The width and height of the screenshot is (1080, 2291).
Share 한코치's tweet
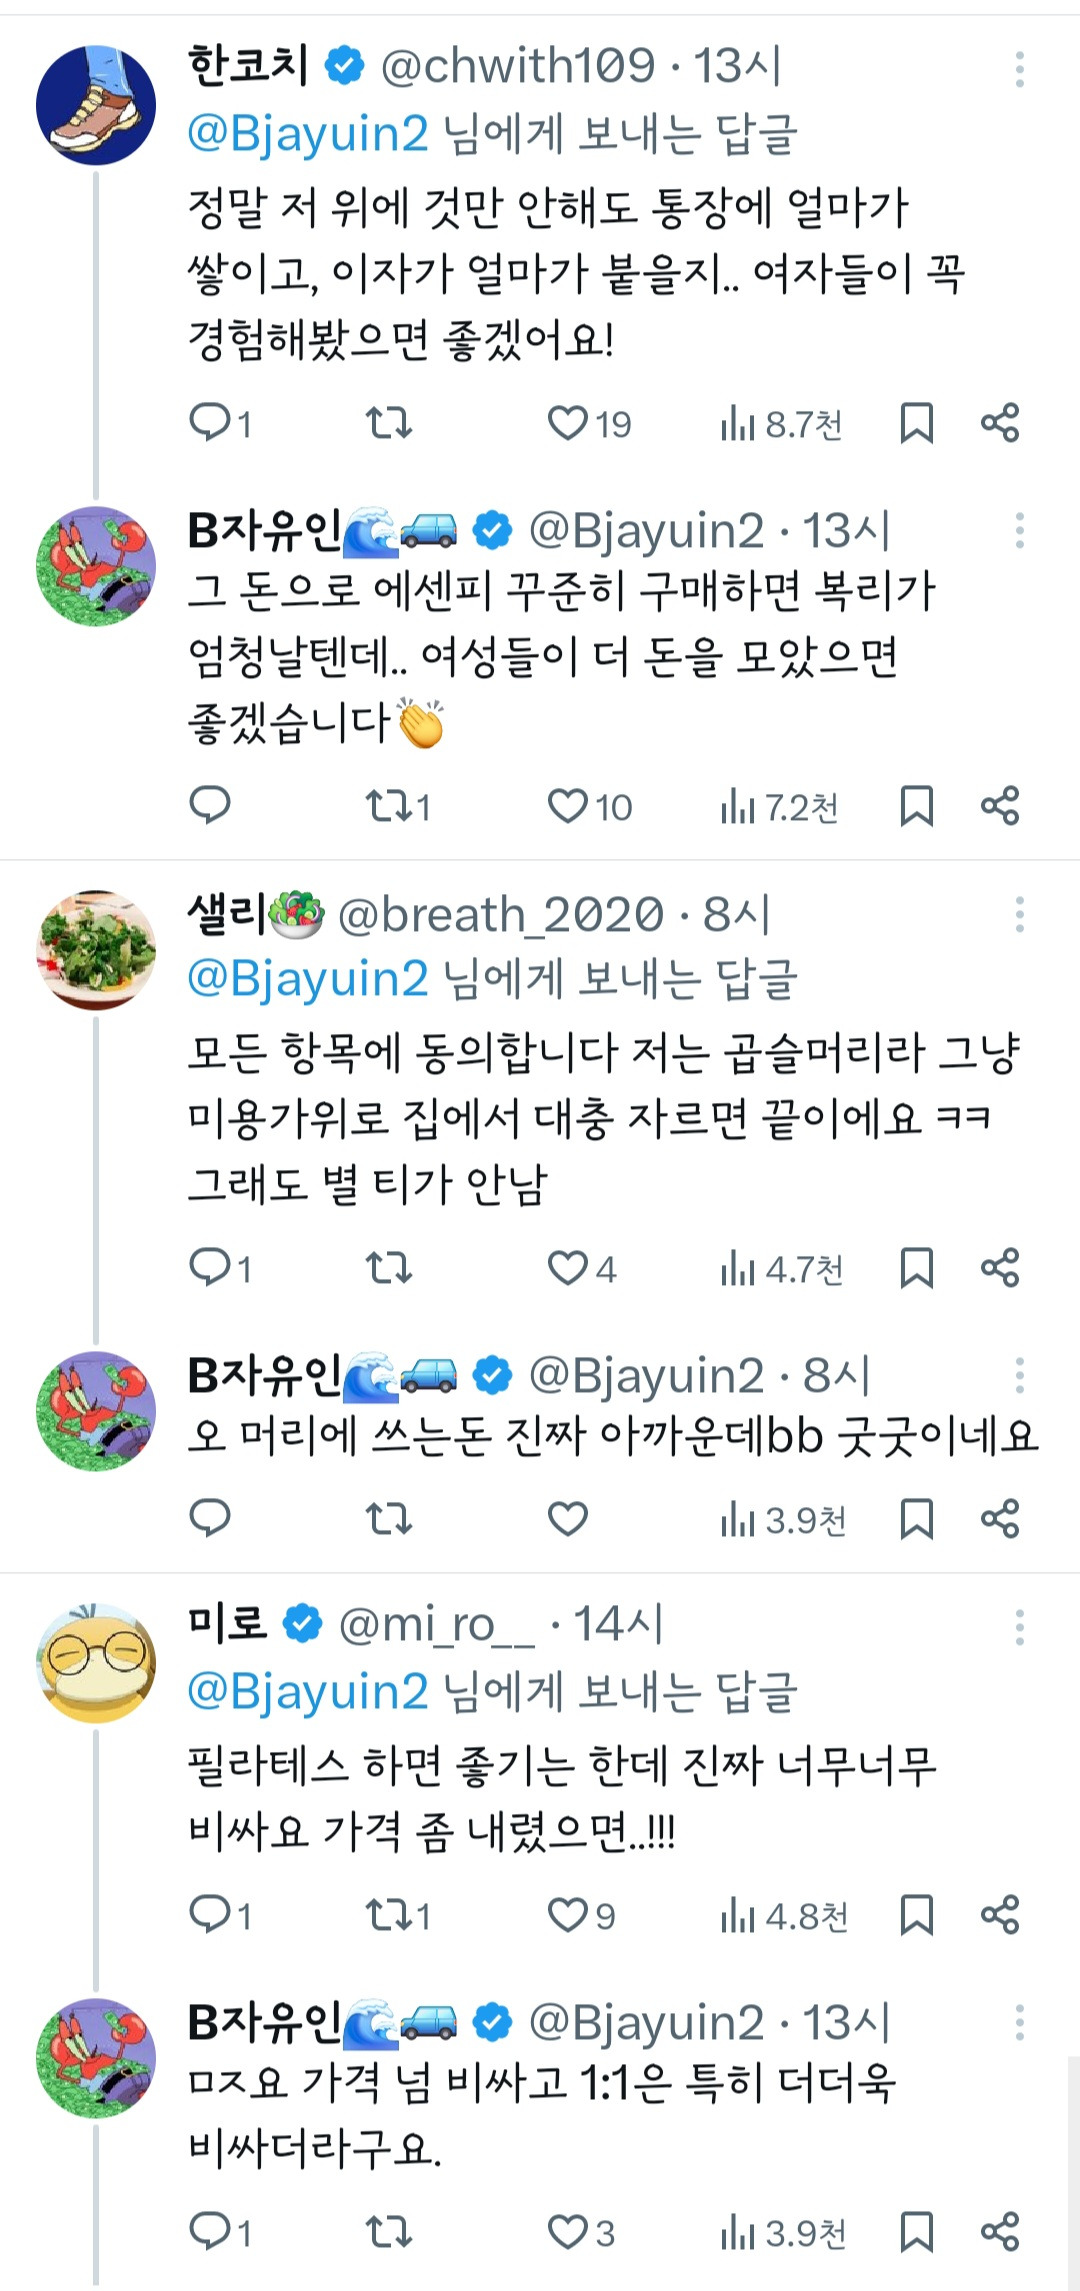click(999, 423)
